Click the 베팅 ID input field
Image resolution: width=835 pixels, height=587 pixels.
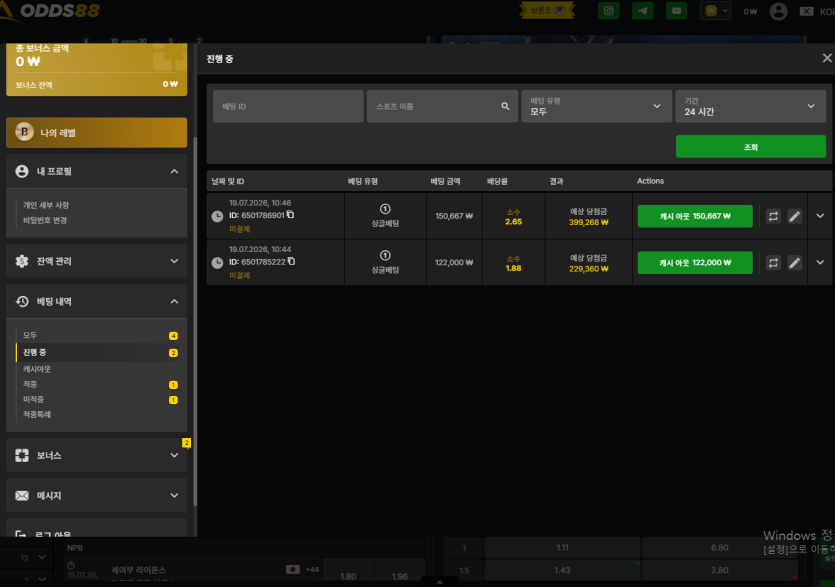click(x=288, y=106)
